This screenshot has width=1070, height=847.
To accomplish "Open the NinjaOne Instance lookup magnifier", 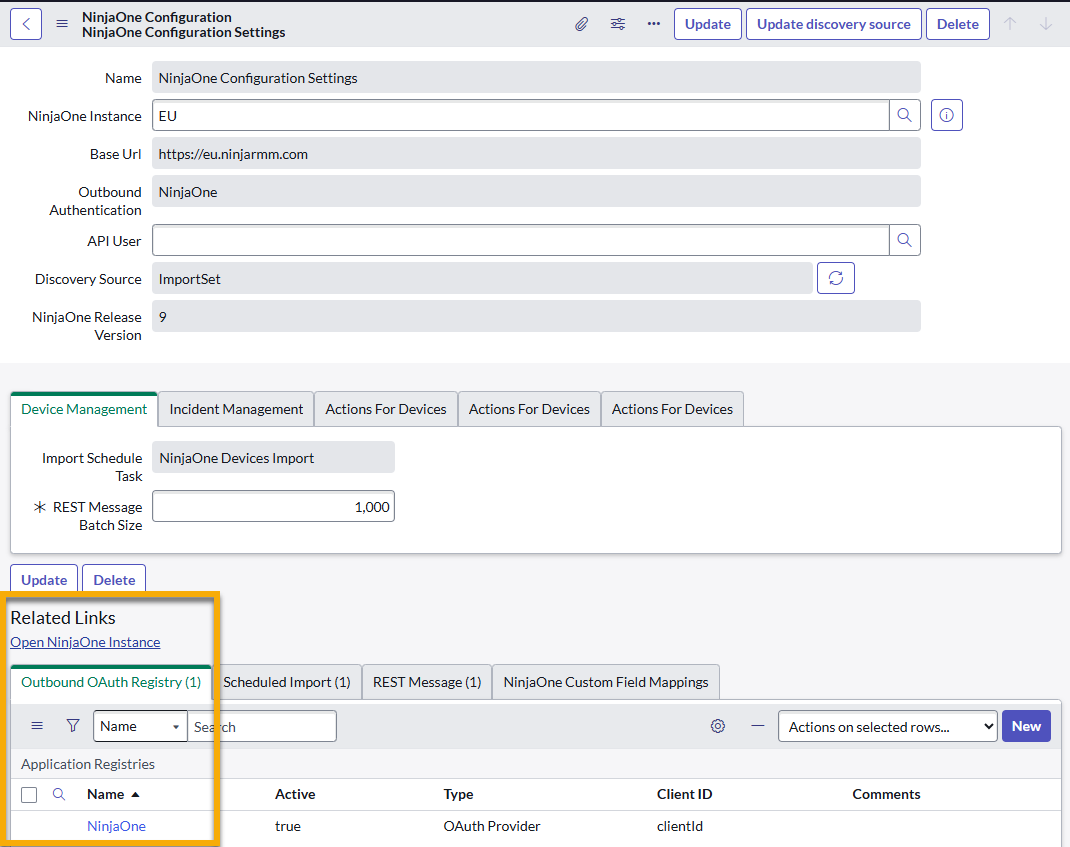I will click(x=904, y=114).
